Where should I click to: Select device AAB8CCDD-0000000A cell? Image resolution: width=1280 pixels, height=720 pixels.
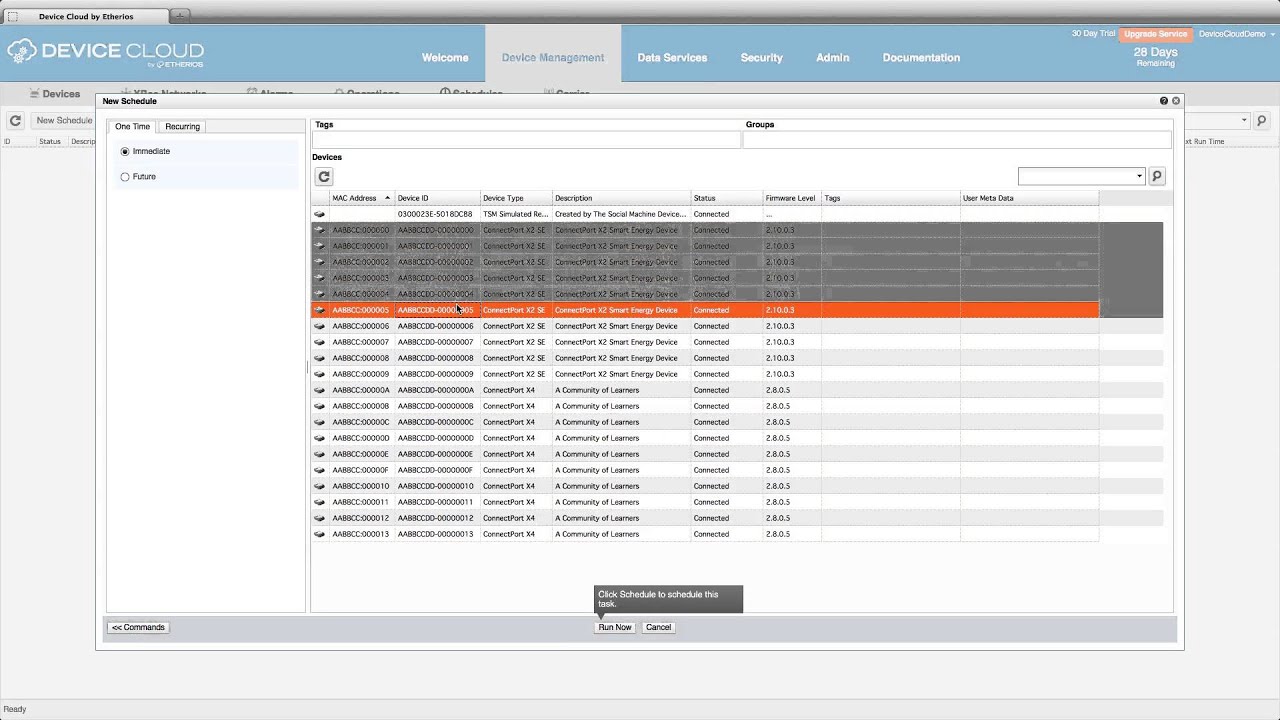click(x=437, y=390)
